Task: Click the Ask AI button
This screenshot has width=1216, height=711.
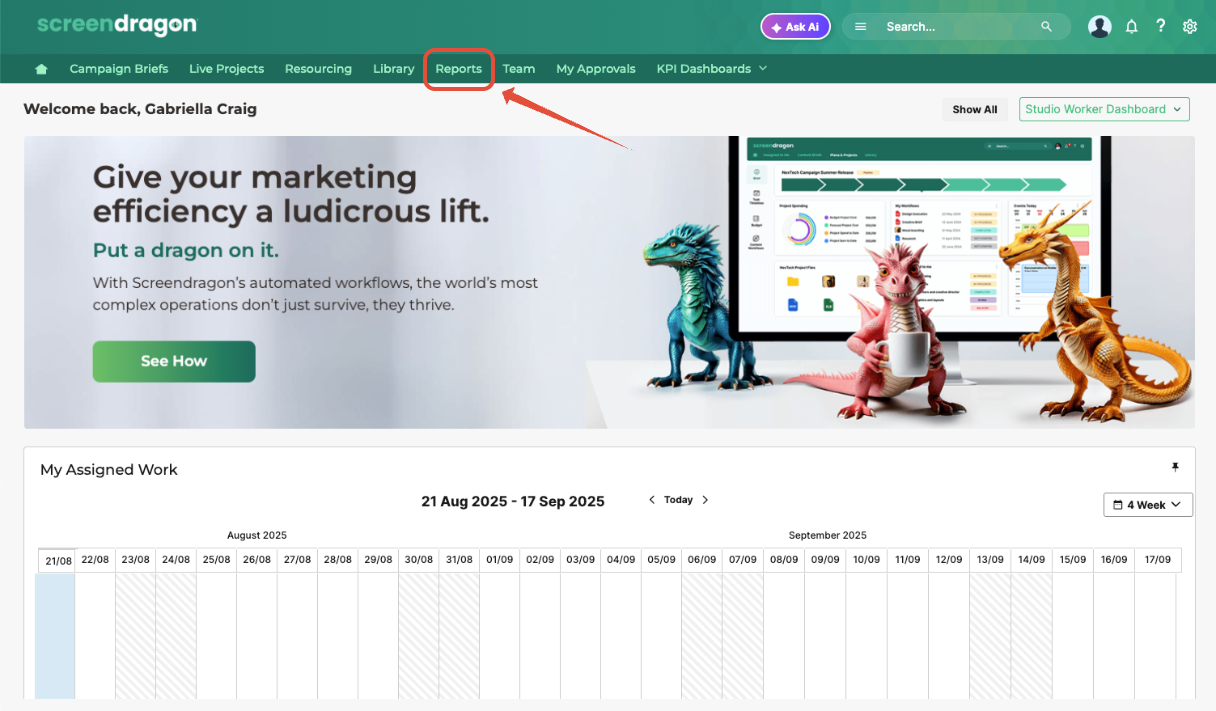Action: [796, 27]
